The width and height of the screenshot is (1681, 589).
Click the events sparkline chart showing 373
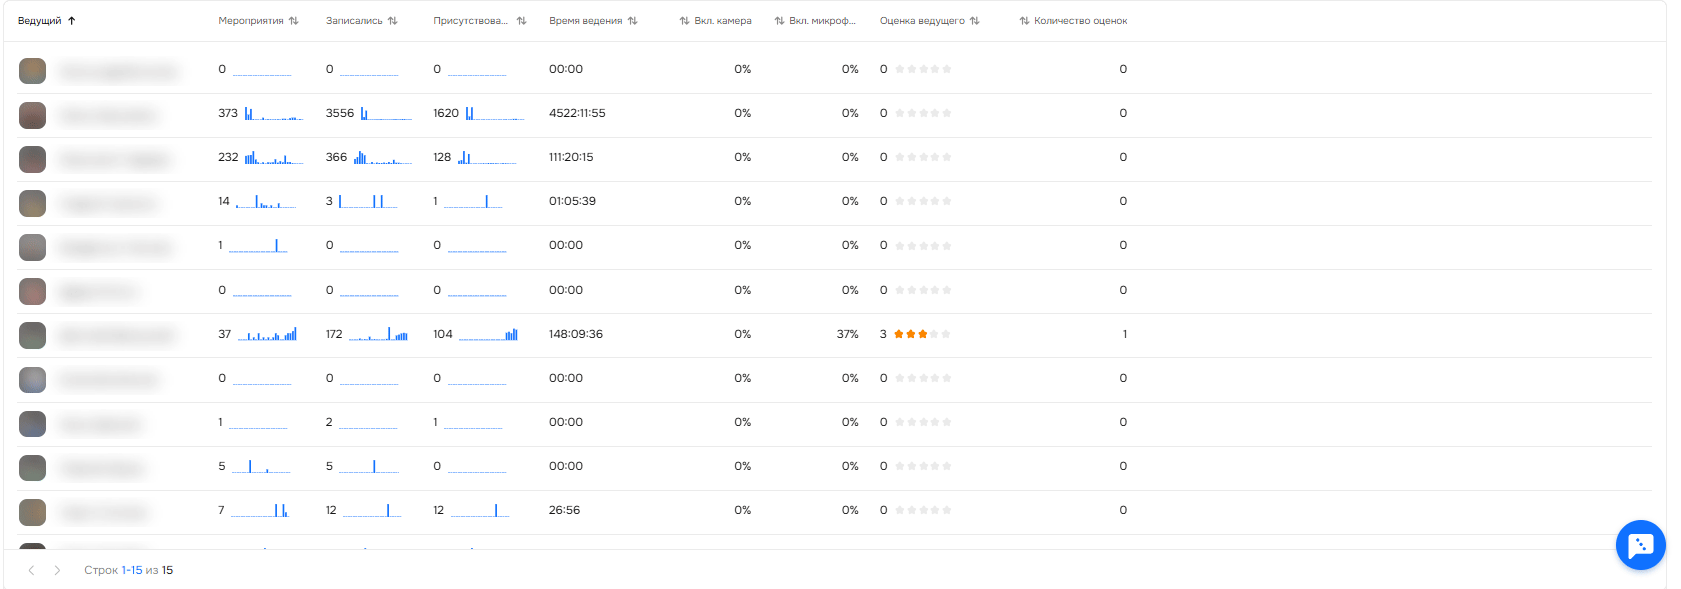273,114
